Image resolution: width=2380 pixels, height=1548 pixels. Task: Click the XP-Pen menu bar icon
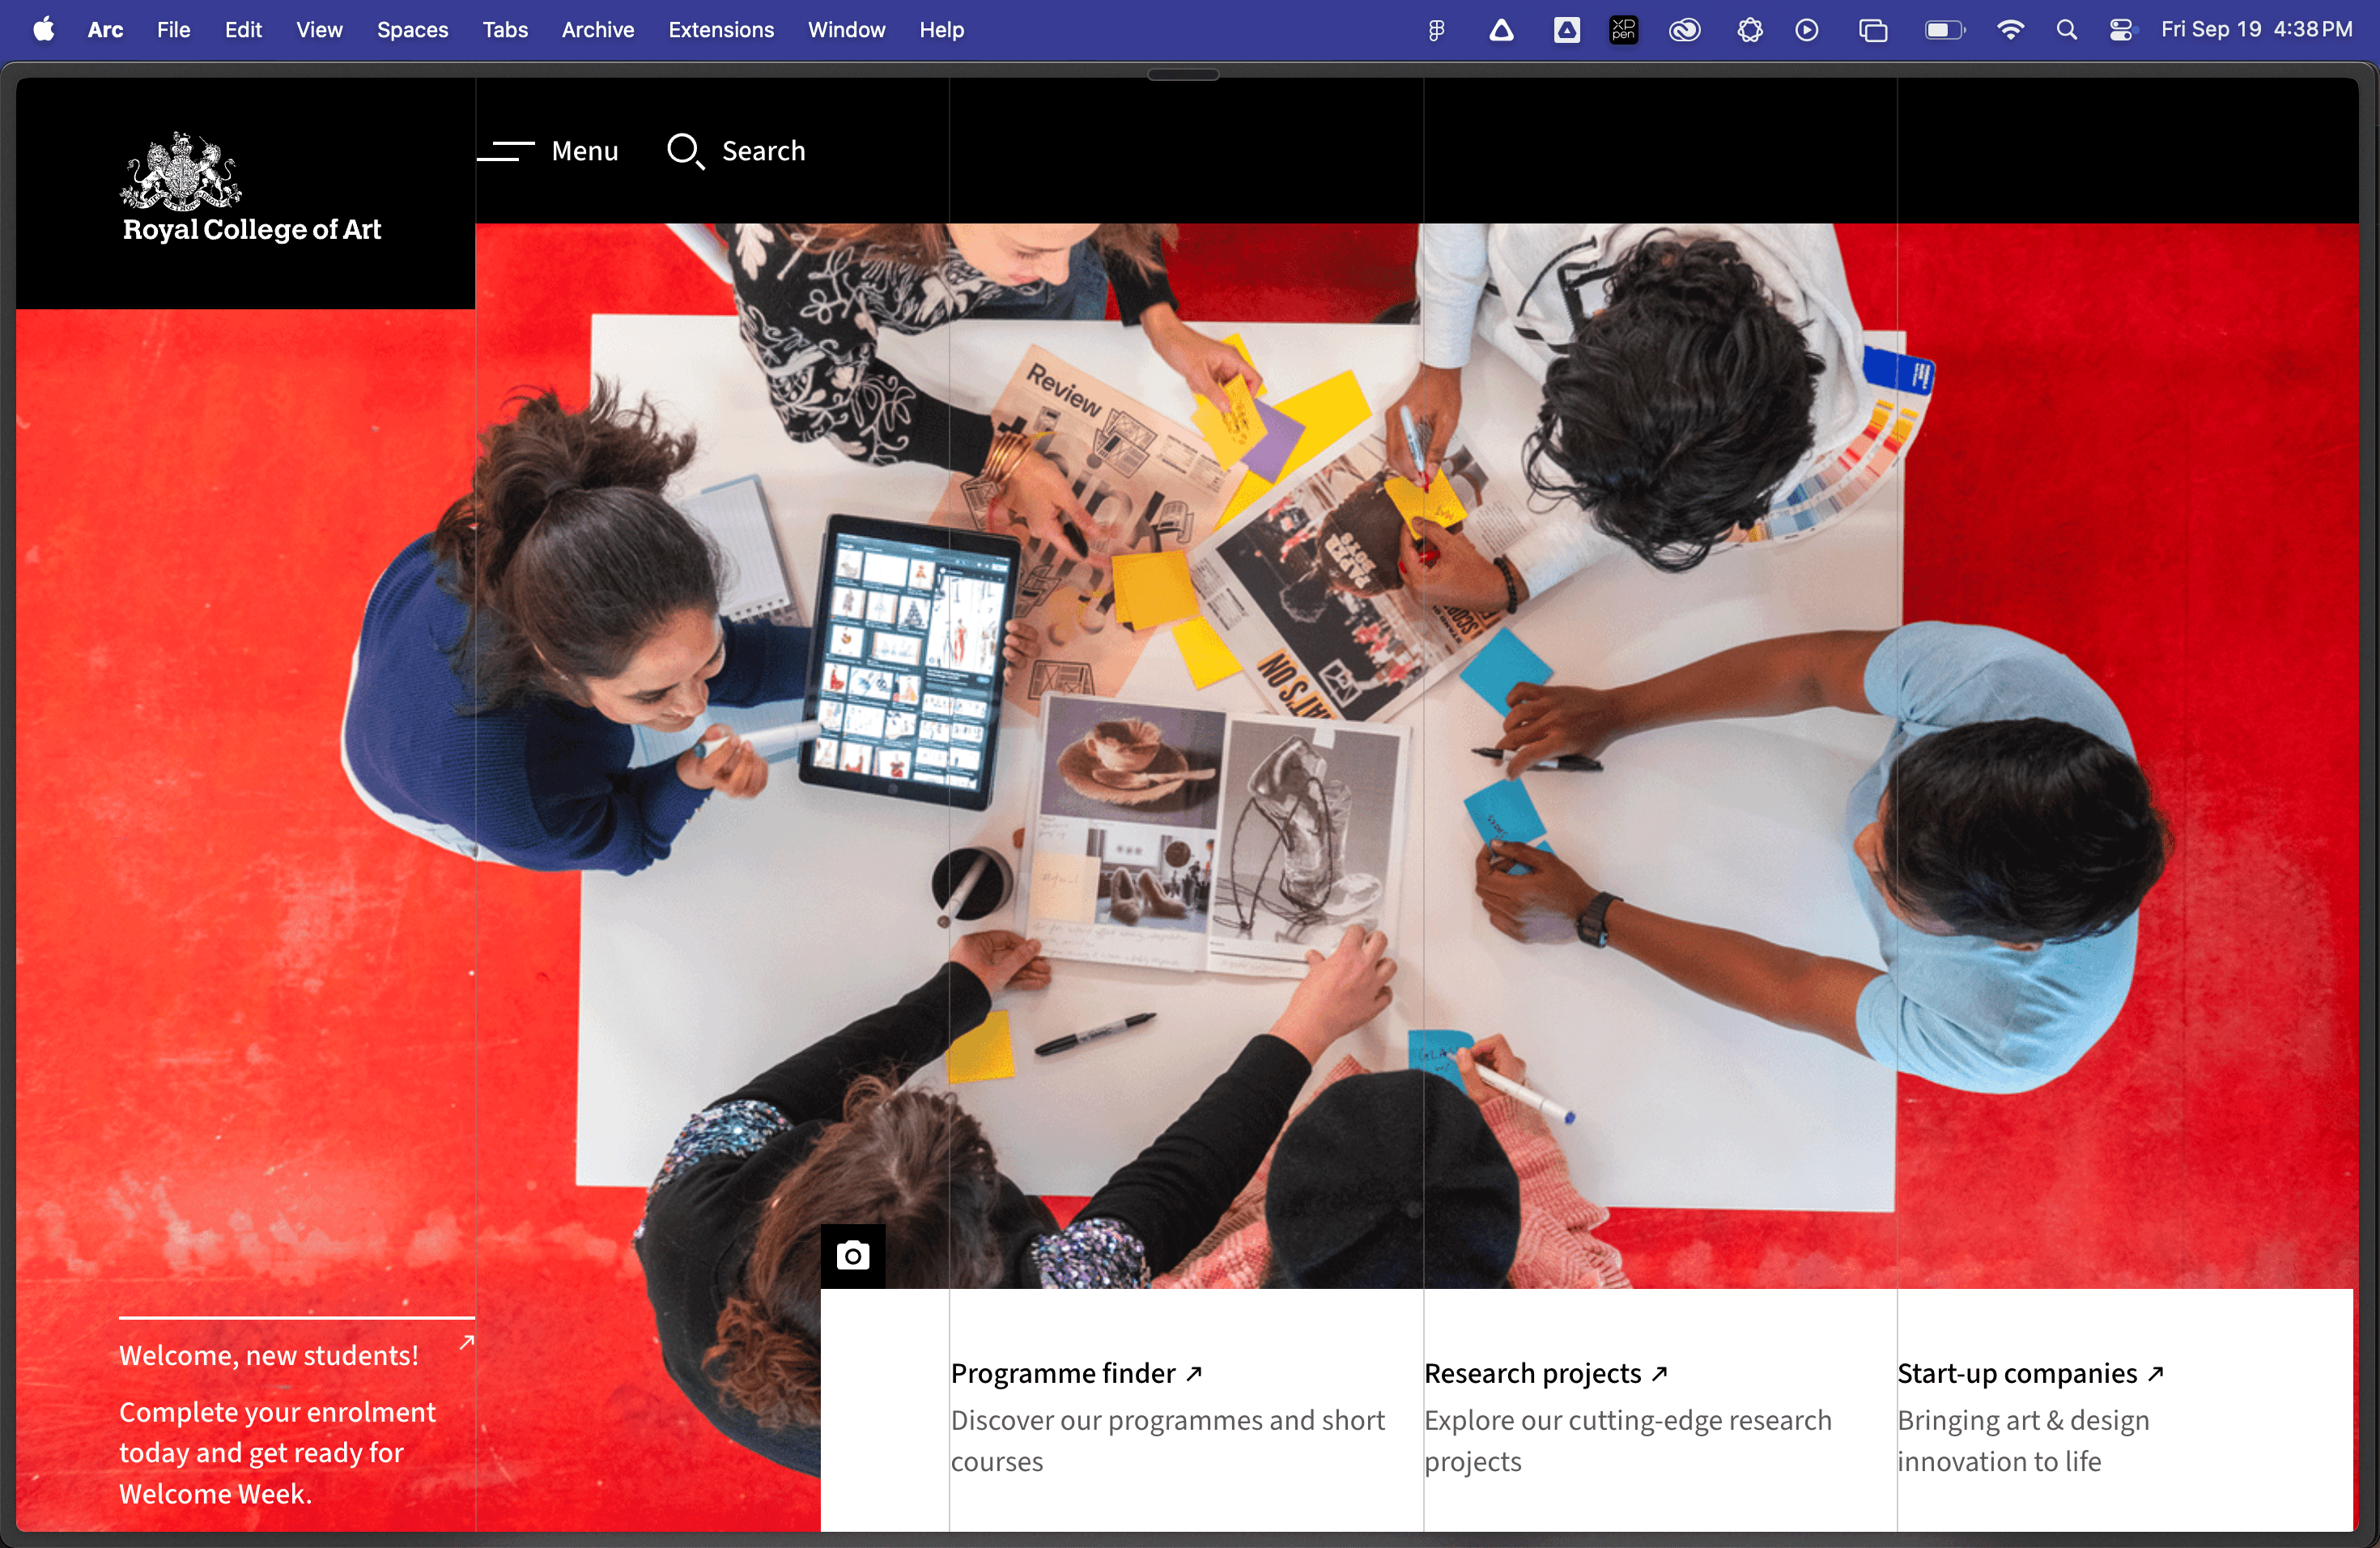pos(1623,30)
